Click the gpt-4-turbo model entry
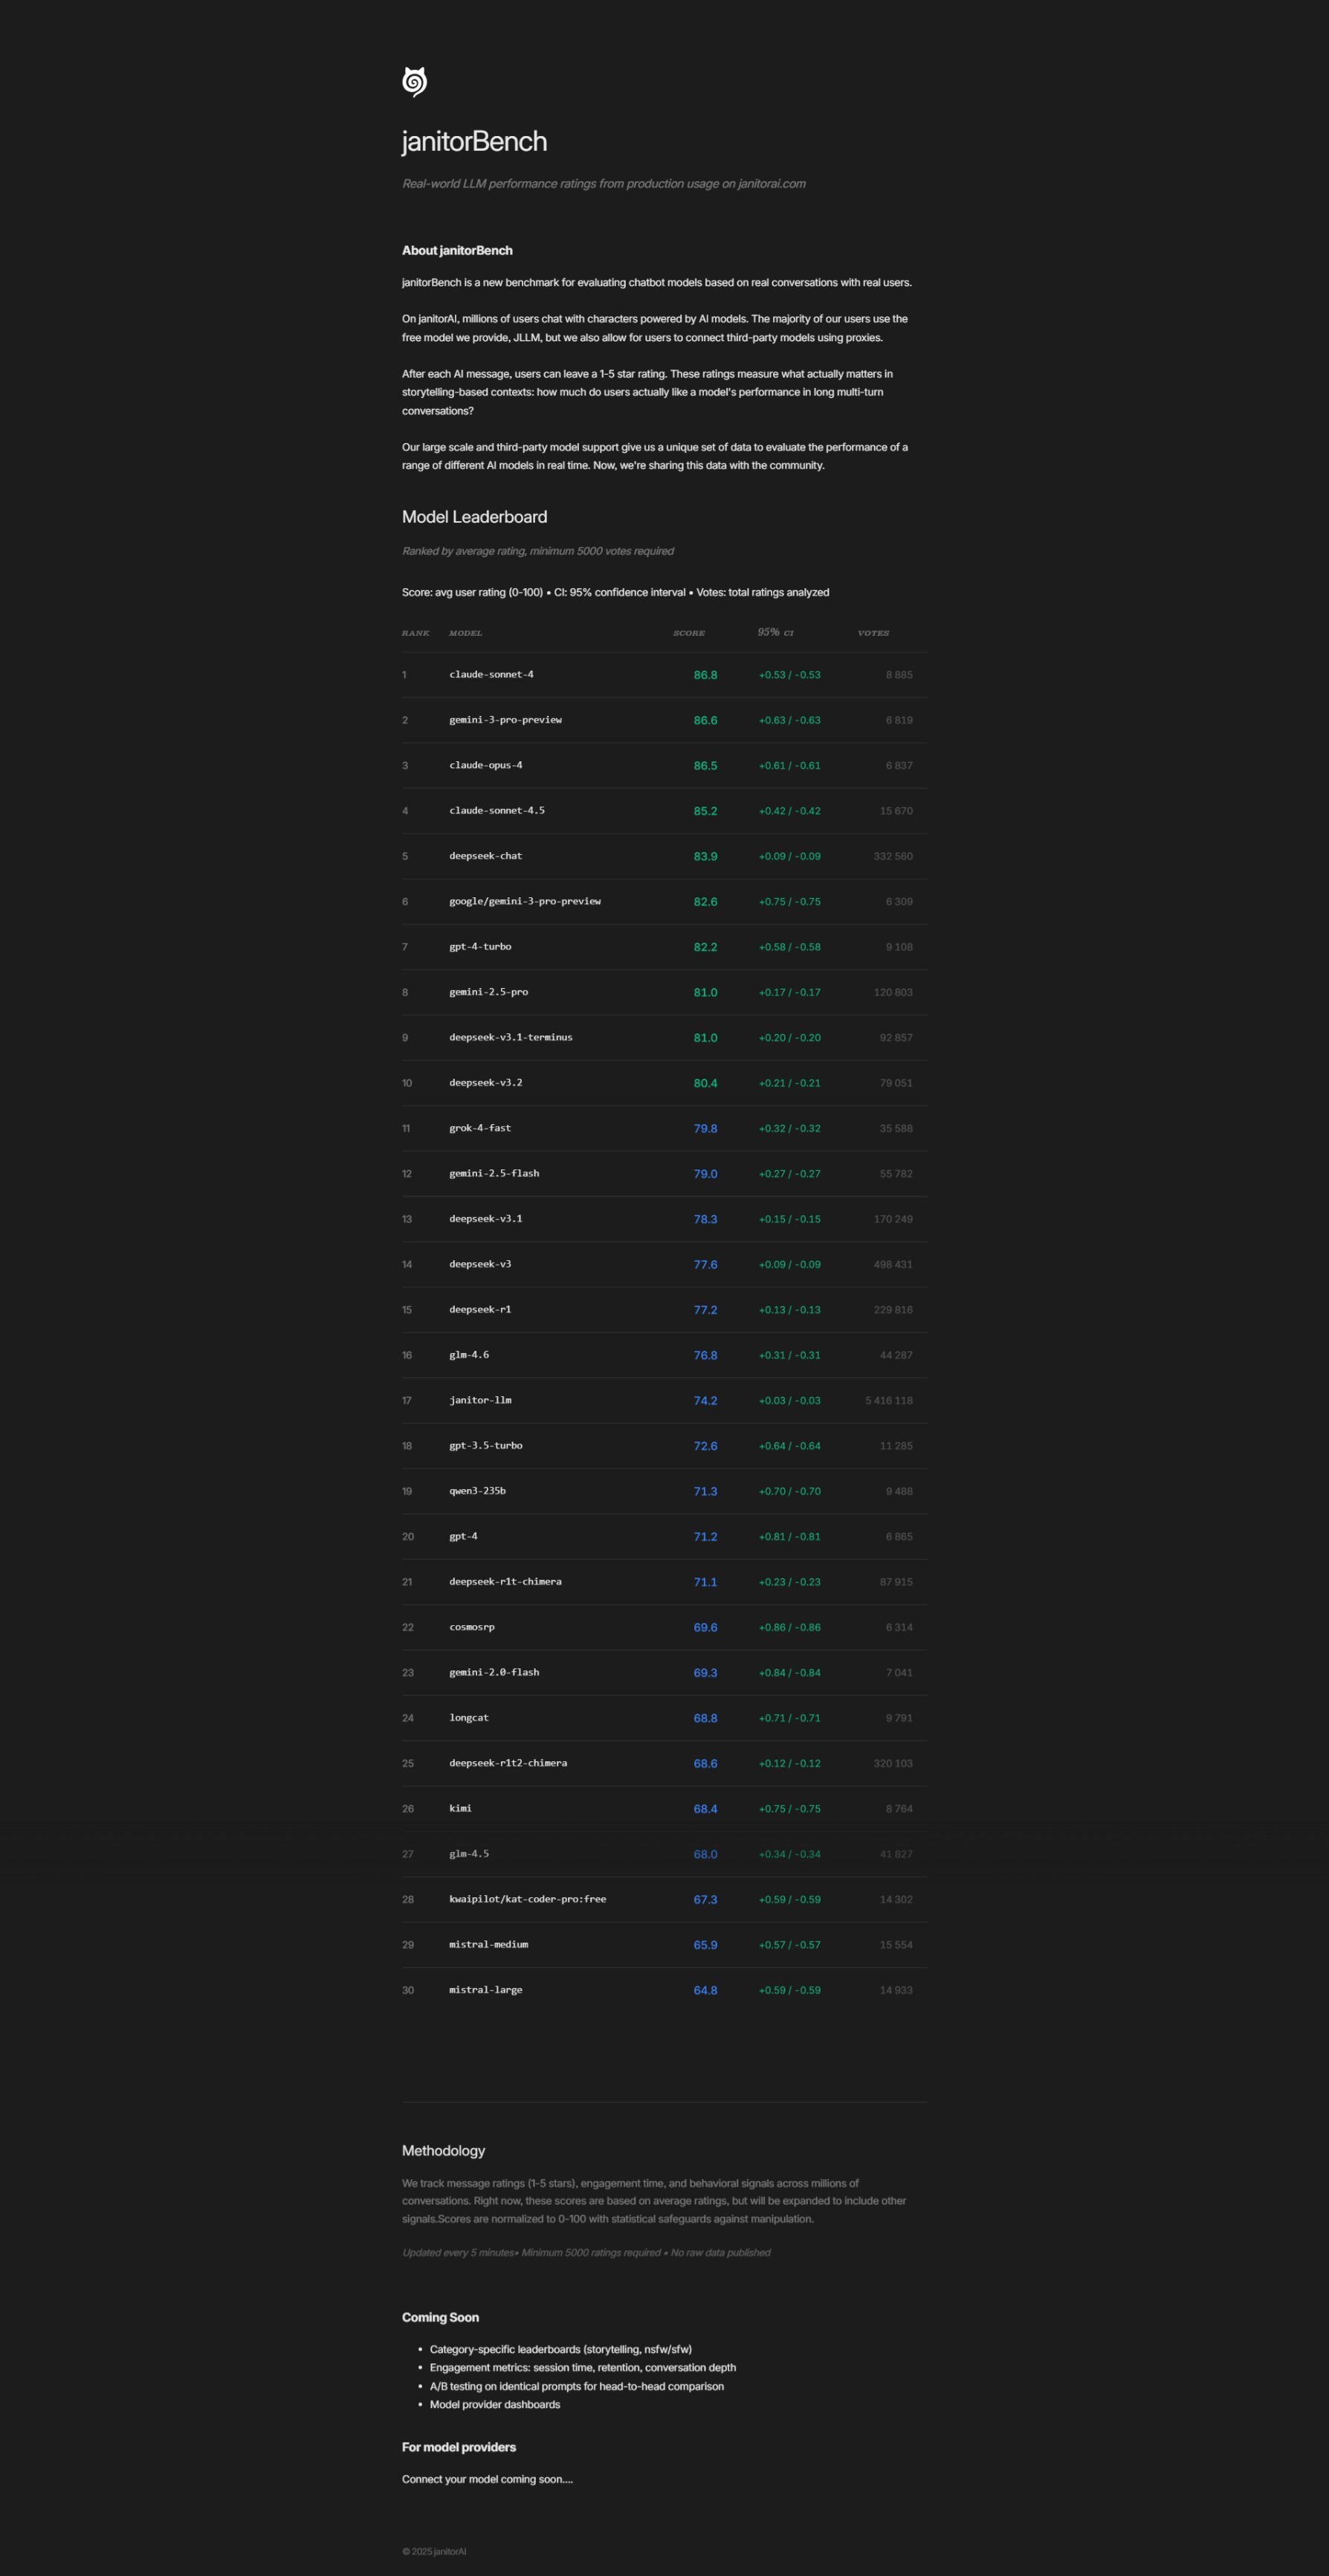 pos(480,947)
